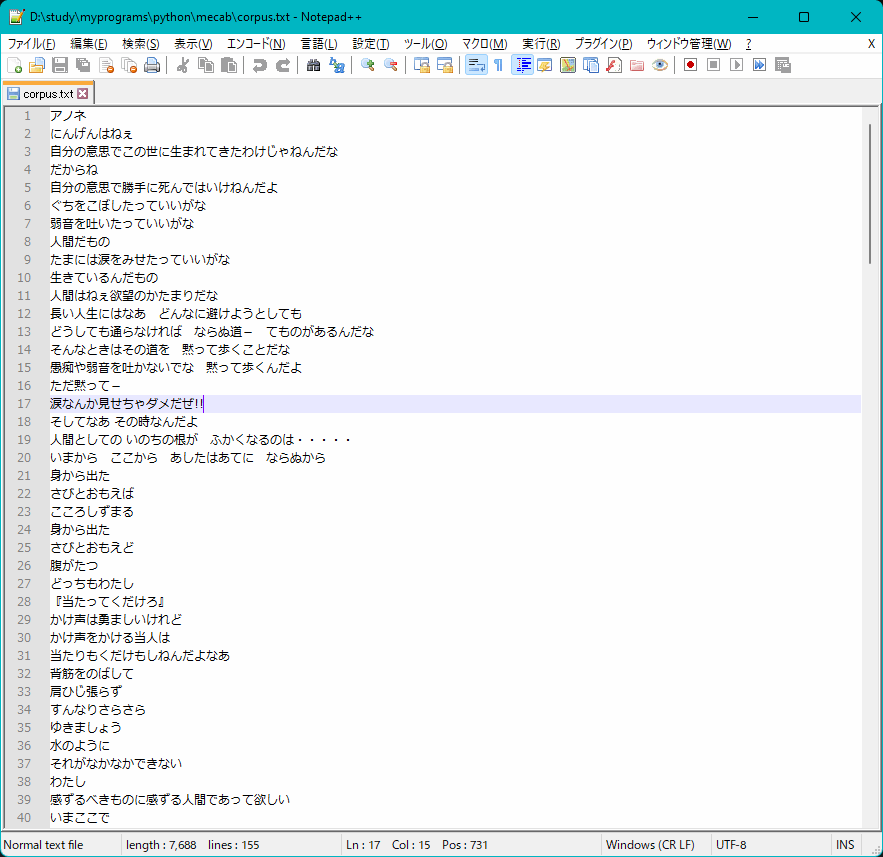Click the Save recorded macro icon
The width and height of the screenshot is (883, 857).
[783, 65]
